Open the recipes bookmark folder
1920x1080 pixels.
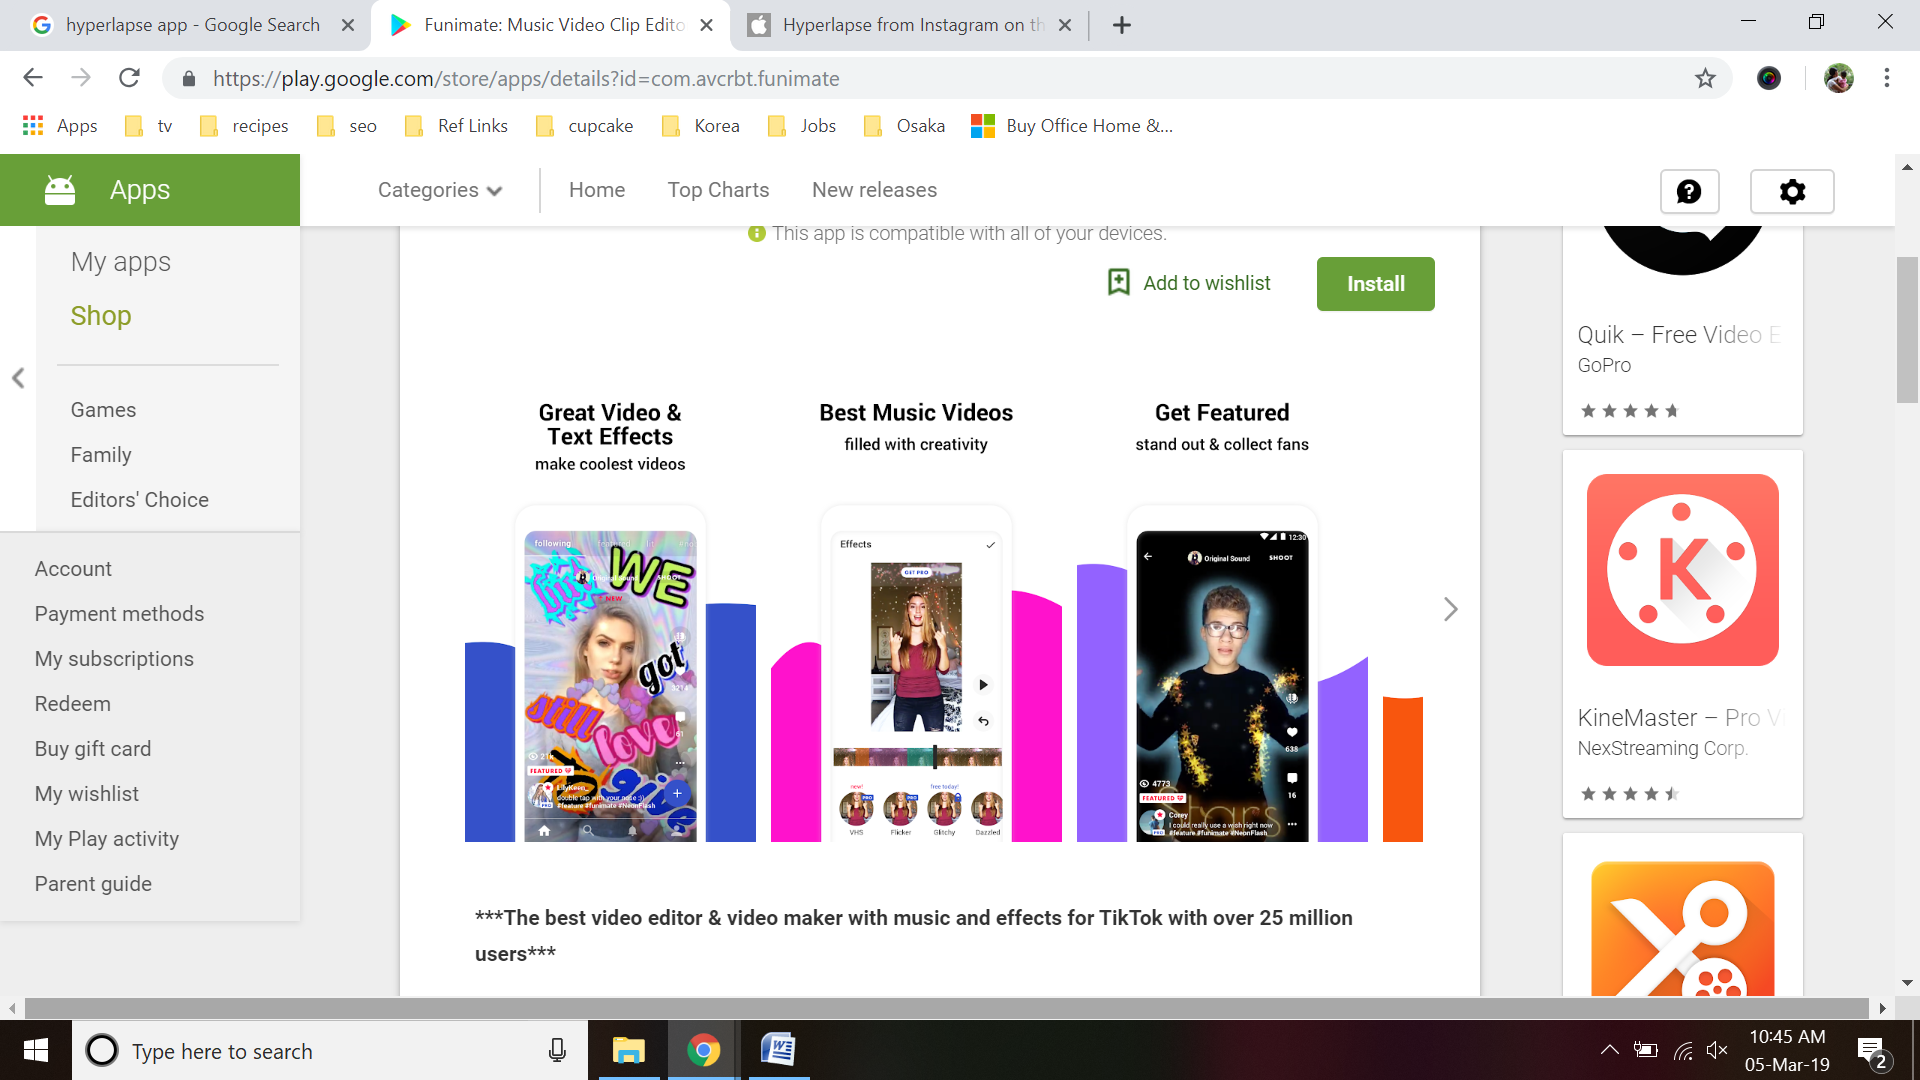[x=244, y=126]
